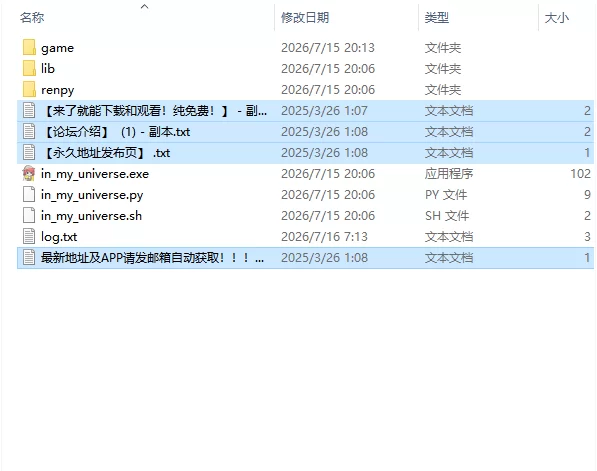
Task: Select the renpy folder icon
Action: click(29, 89)
